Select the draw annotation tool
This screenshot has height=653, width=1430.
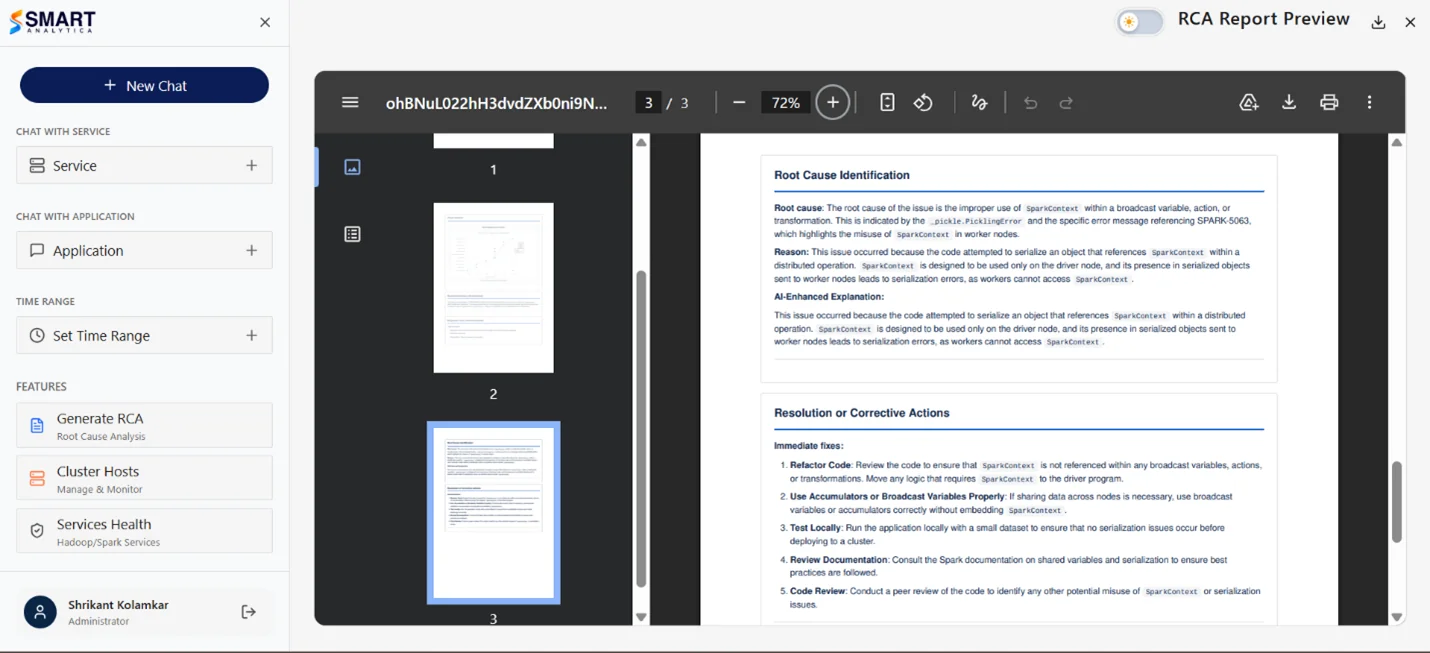click(979, 102)
